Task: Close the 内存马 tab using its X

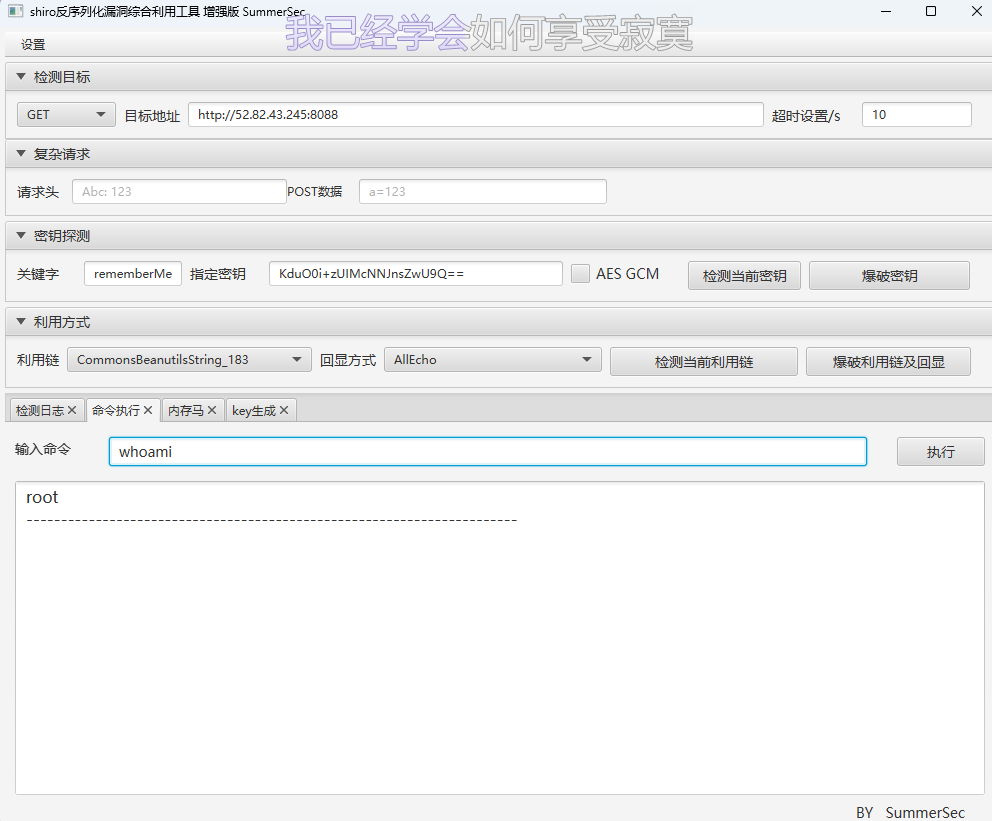Action: (x=212, y=410)
